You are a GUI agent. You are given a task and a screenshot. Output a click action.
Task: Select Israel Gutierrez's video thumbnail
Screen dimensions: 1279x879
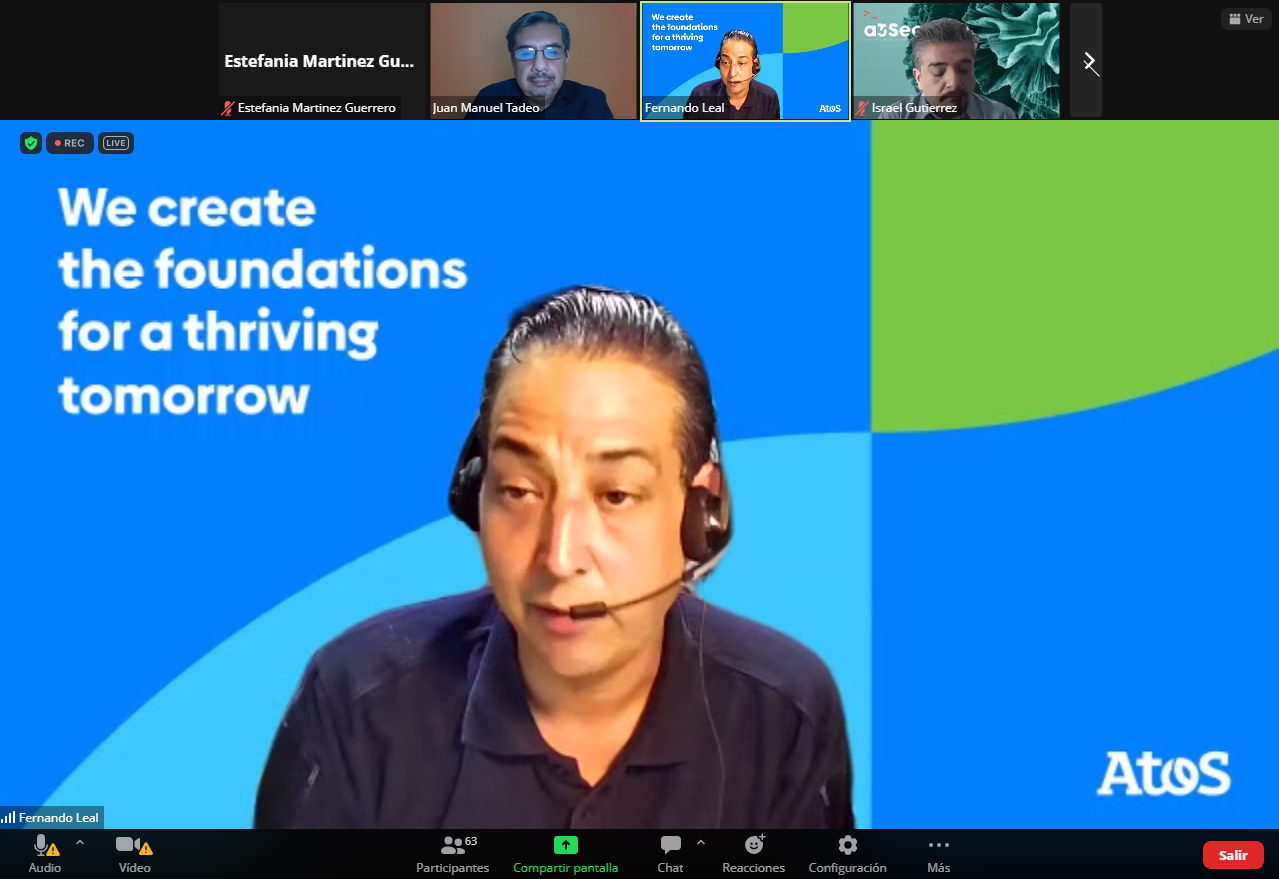[x=956, y=61]
